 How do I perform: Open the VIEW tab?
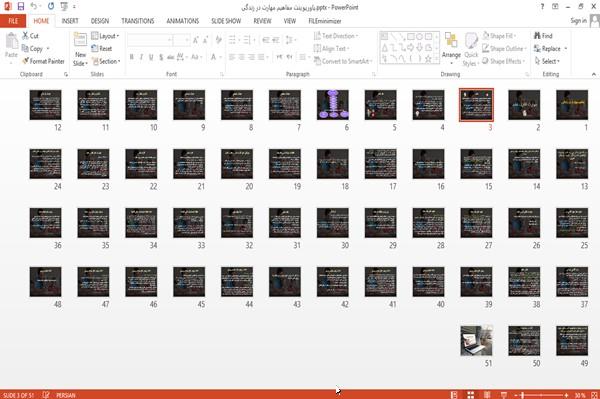pos(290,21)
